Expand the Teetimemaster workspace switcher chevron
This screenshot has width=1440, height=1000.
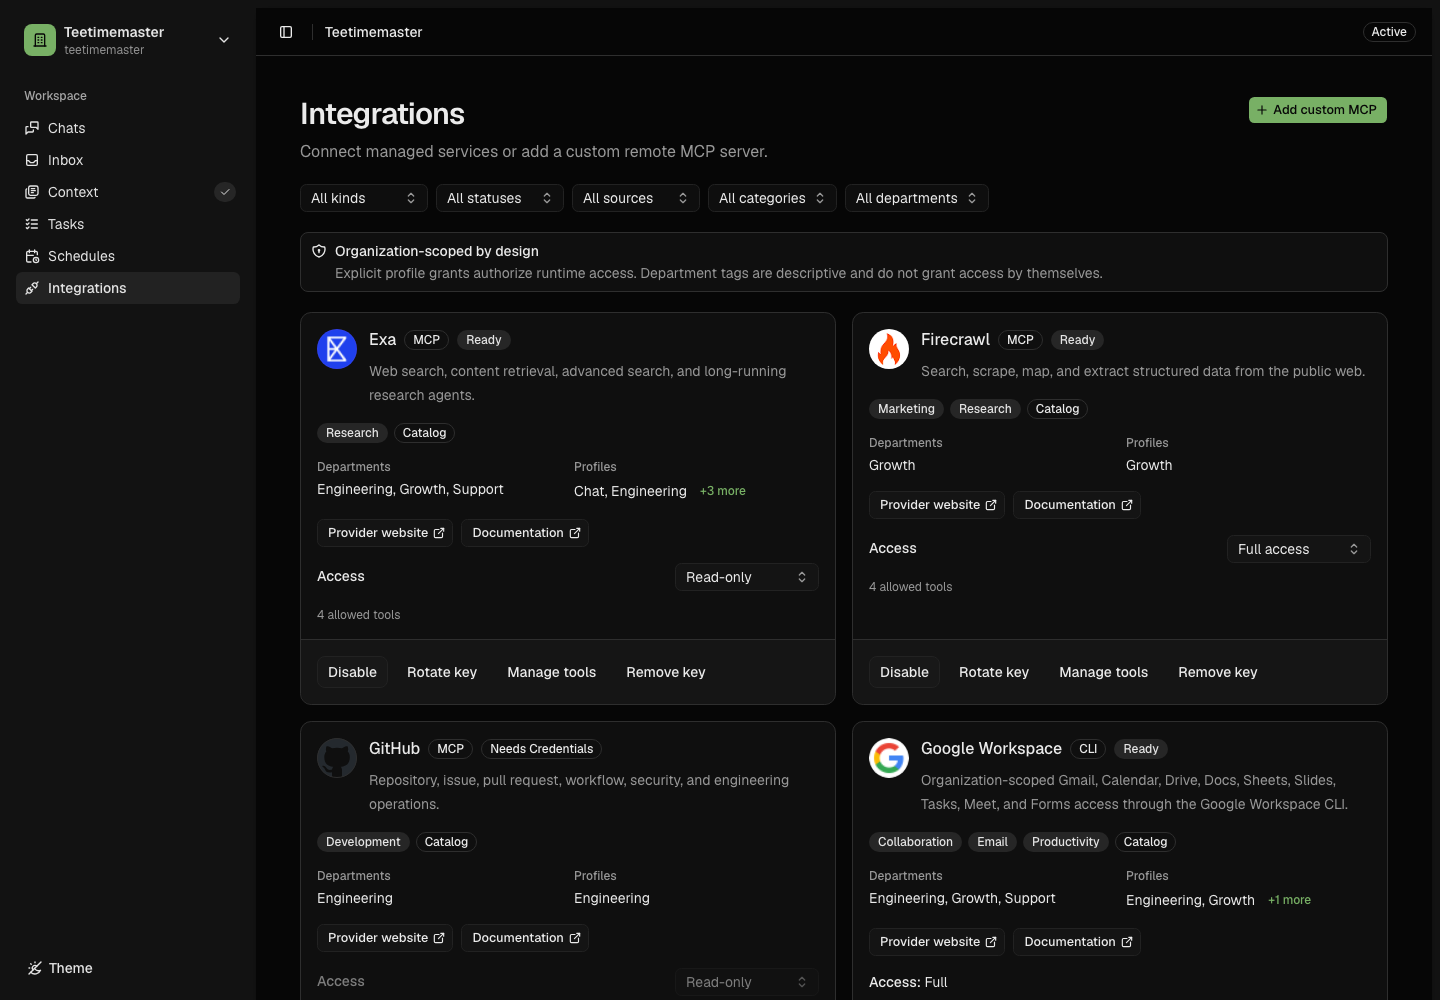pyautogui.click(x=224, y=40)
